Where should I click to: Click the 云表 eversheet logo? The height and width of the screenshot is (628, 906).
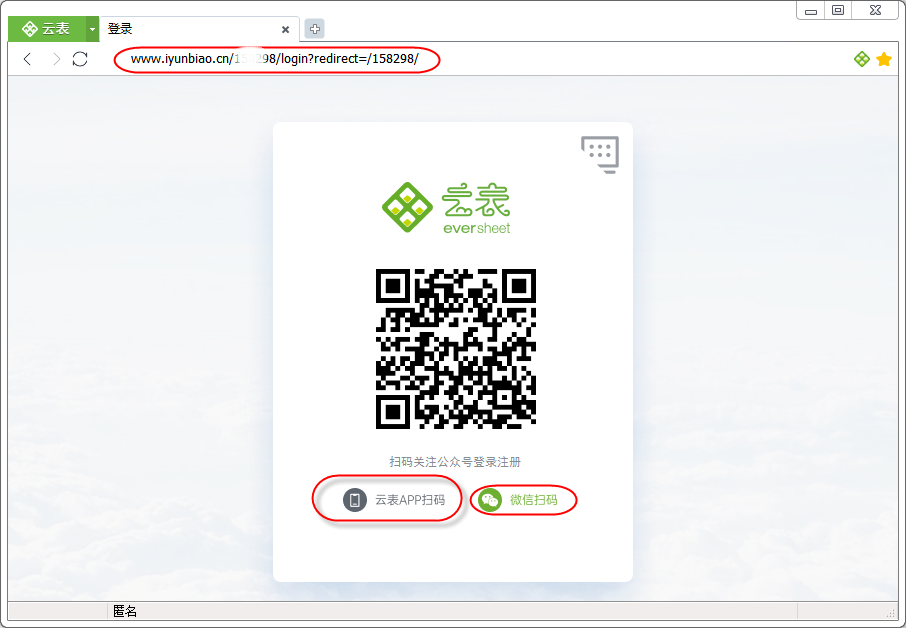click(446, 207)
